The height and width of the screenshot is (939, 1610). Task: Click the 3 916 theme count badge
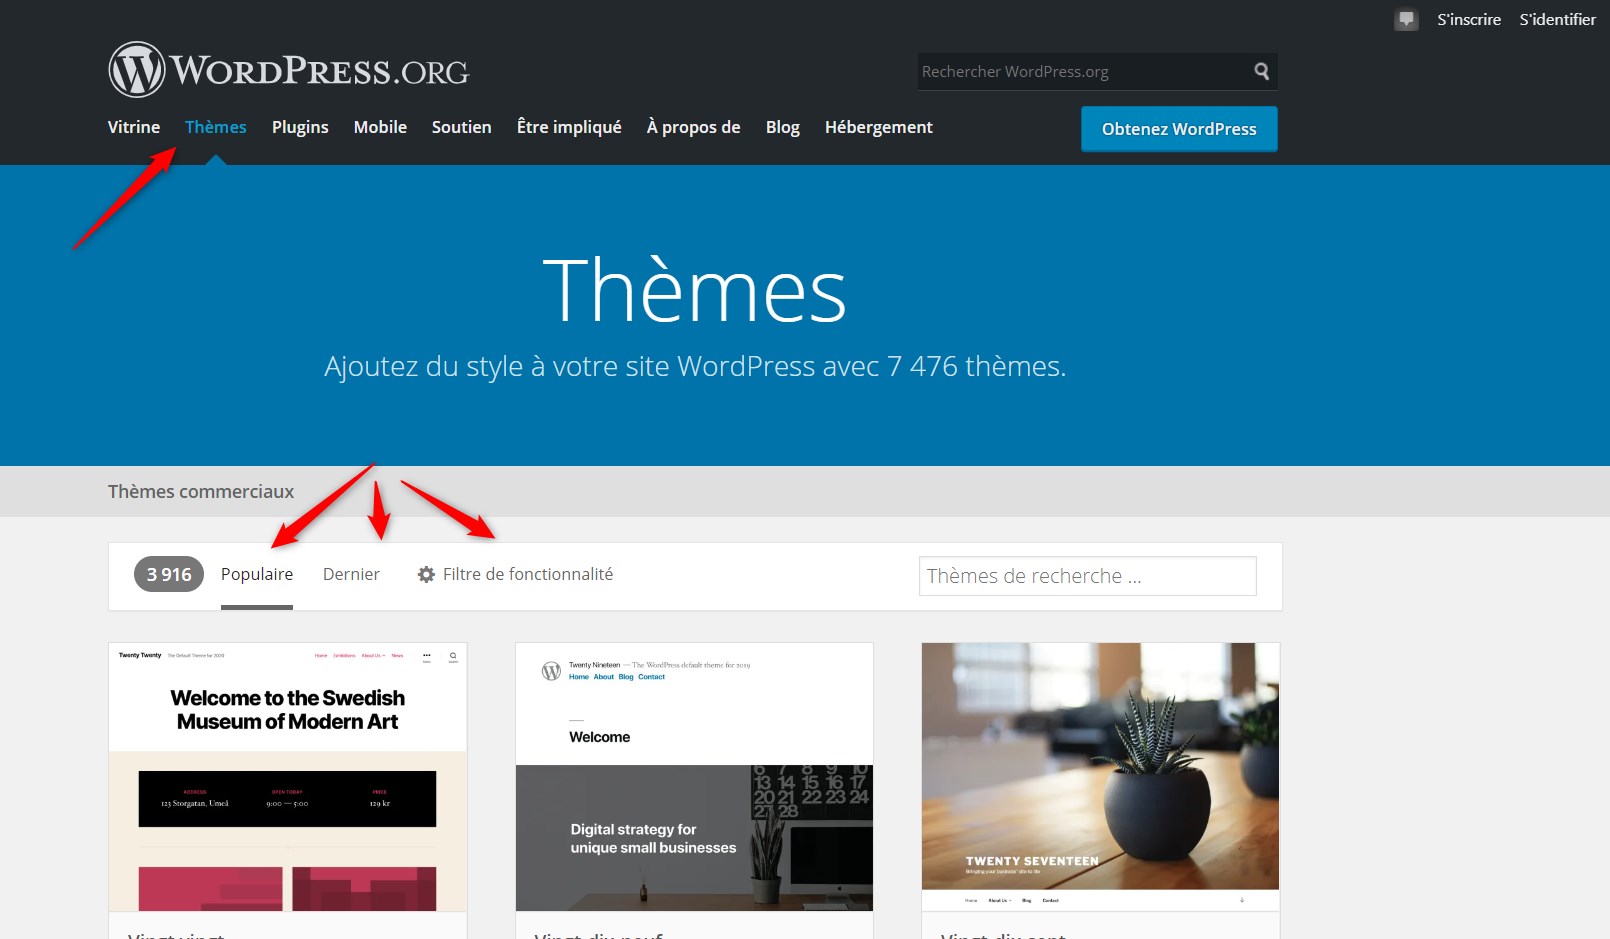pos(169,574)
